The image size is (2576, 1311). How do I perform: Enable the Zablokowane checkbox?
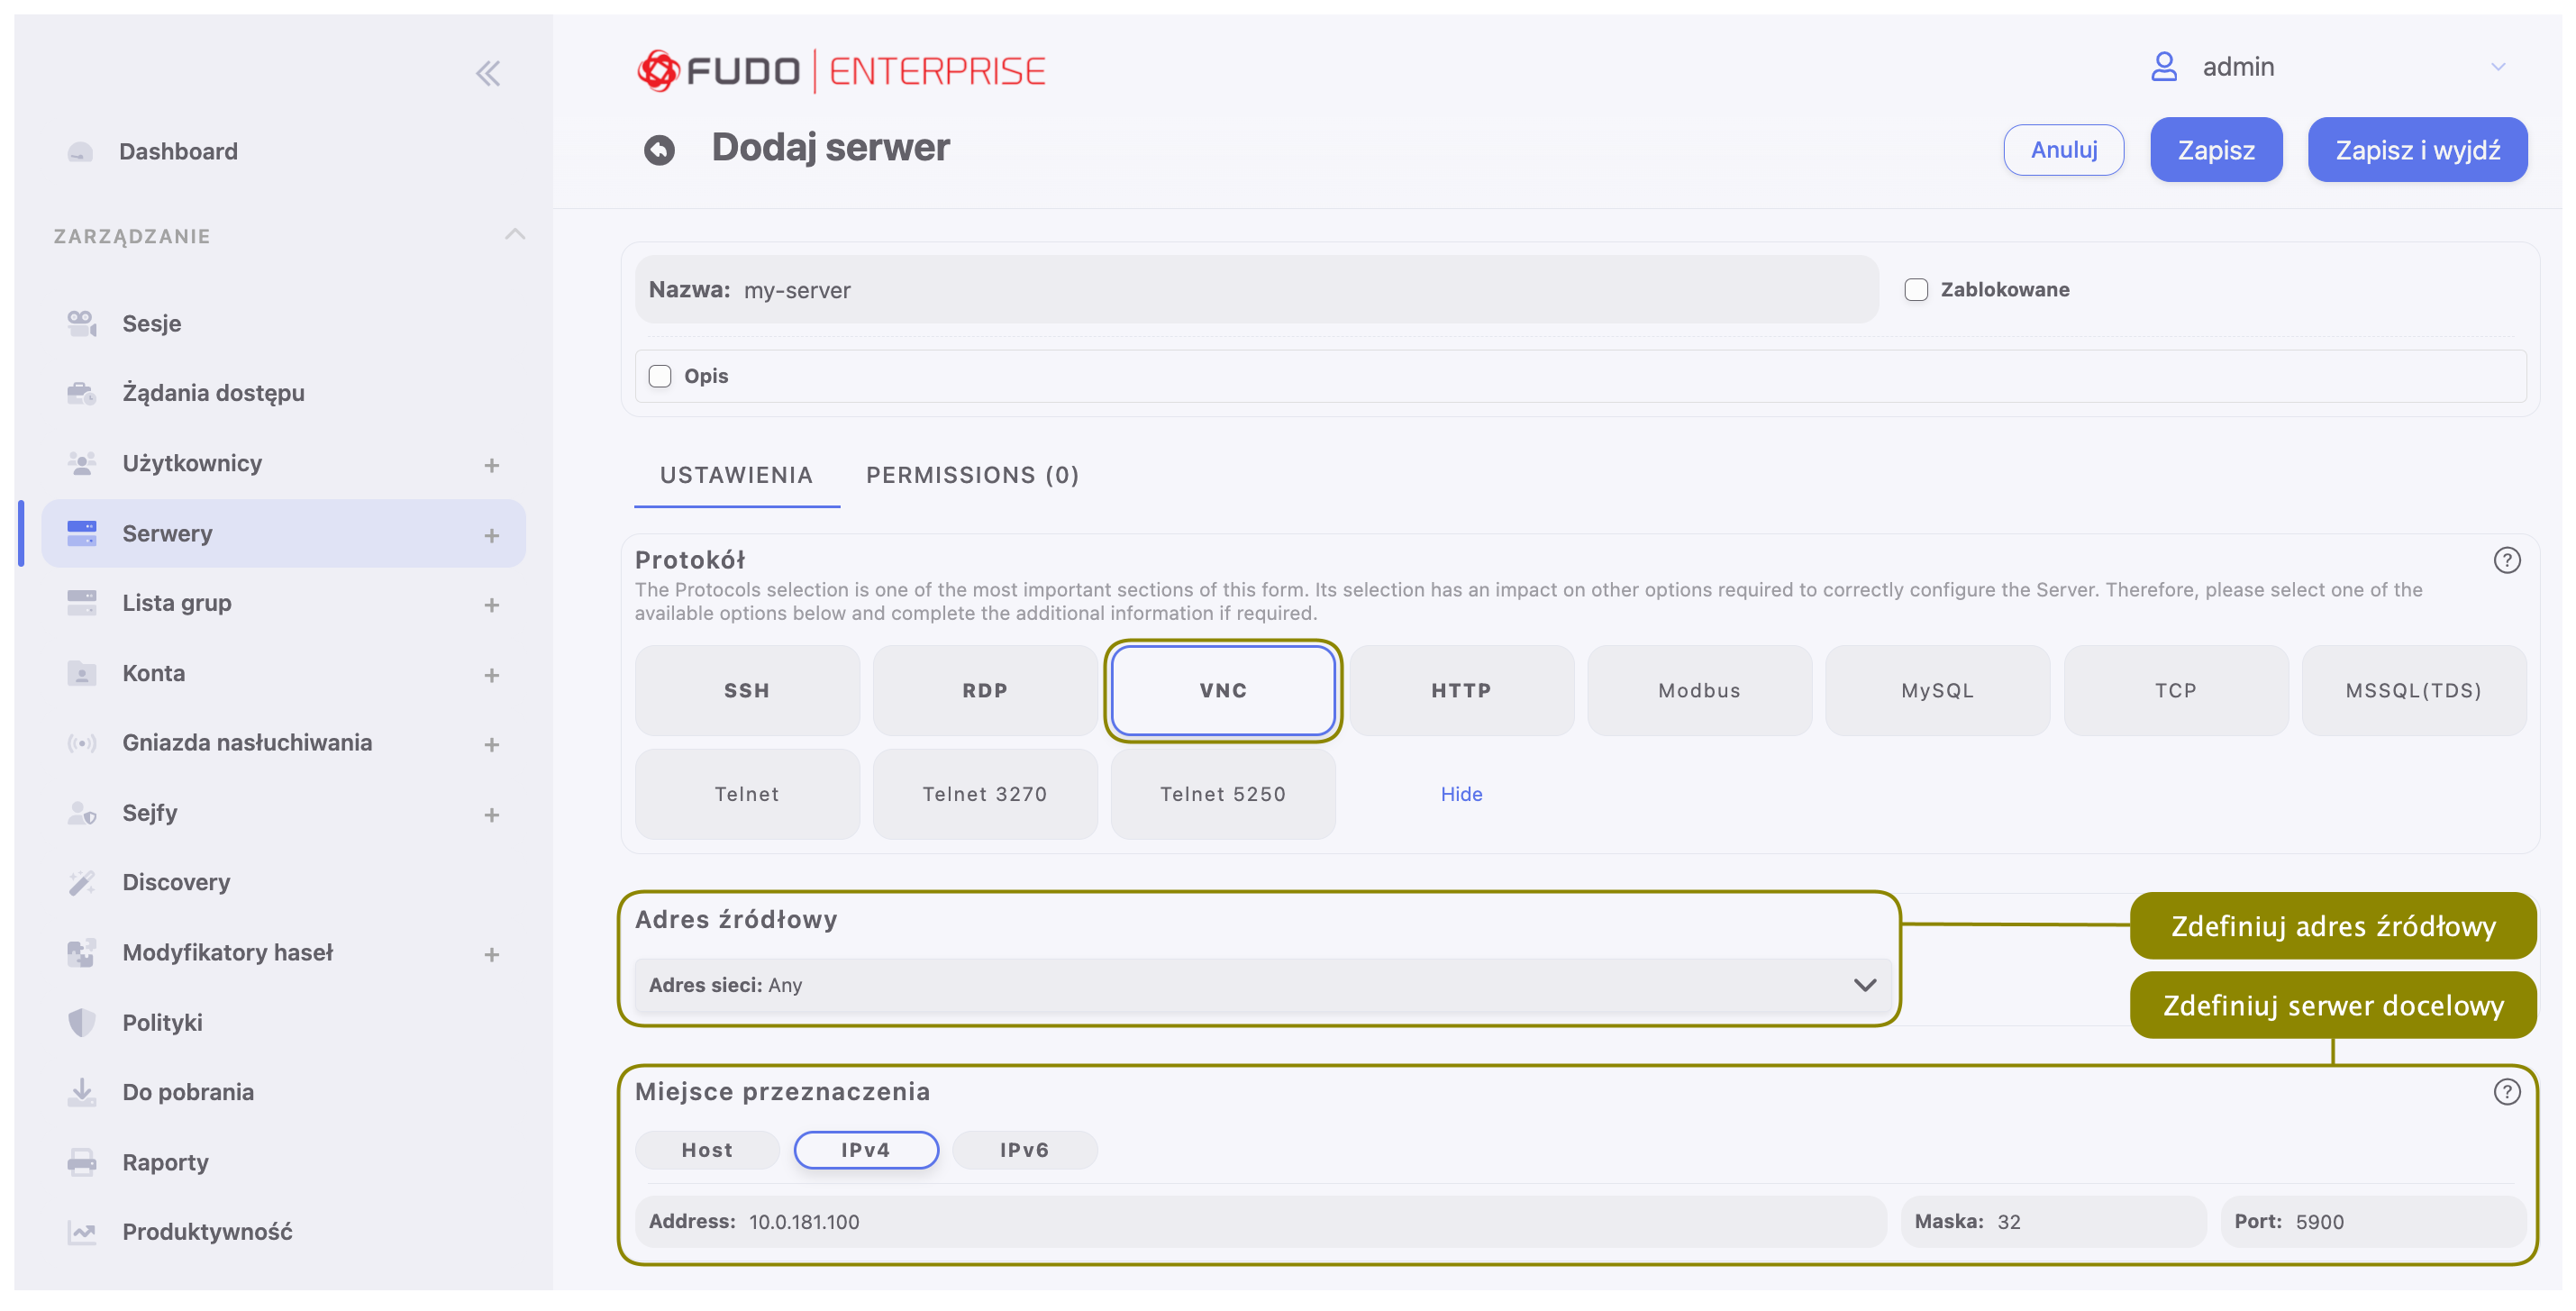(x=1916, y=290)
